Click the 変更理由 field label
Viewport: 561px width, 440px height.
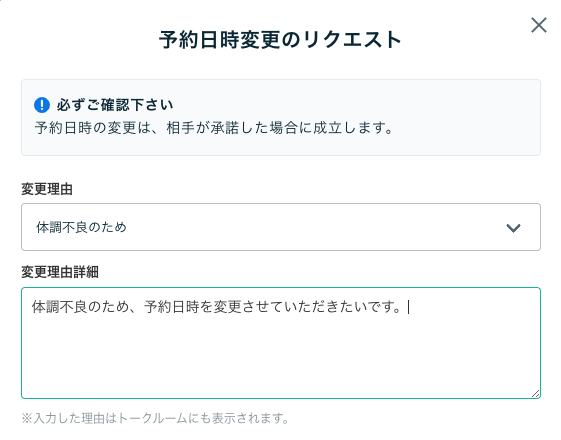click(47, 189)
